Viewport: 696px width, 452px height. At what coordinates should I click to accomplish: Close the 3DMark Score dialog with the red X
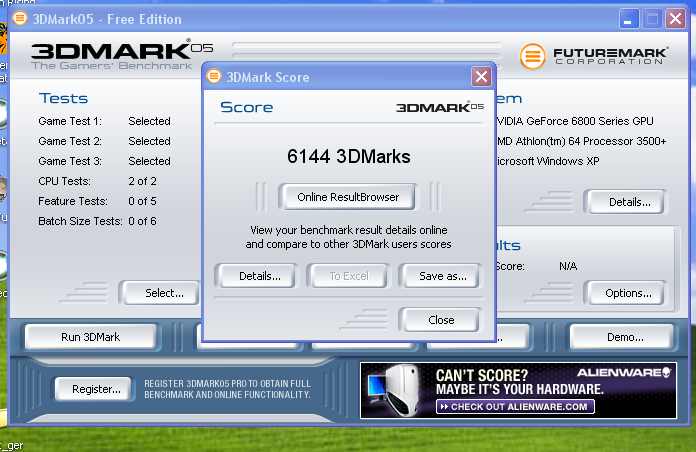pyautogui.click(x=481, y=76)
